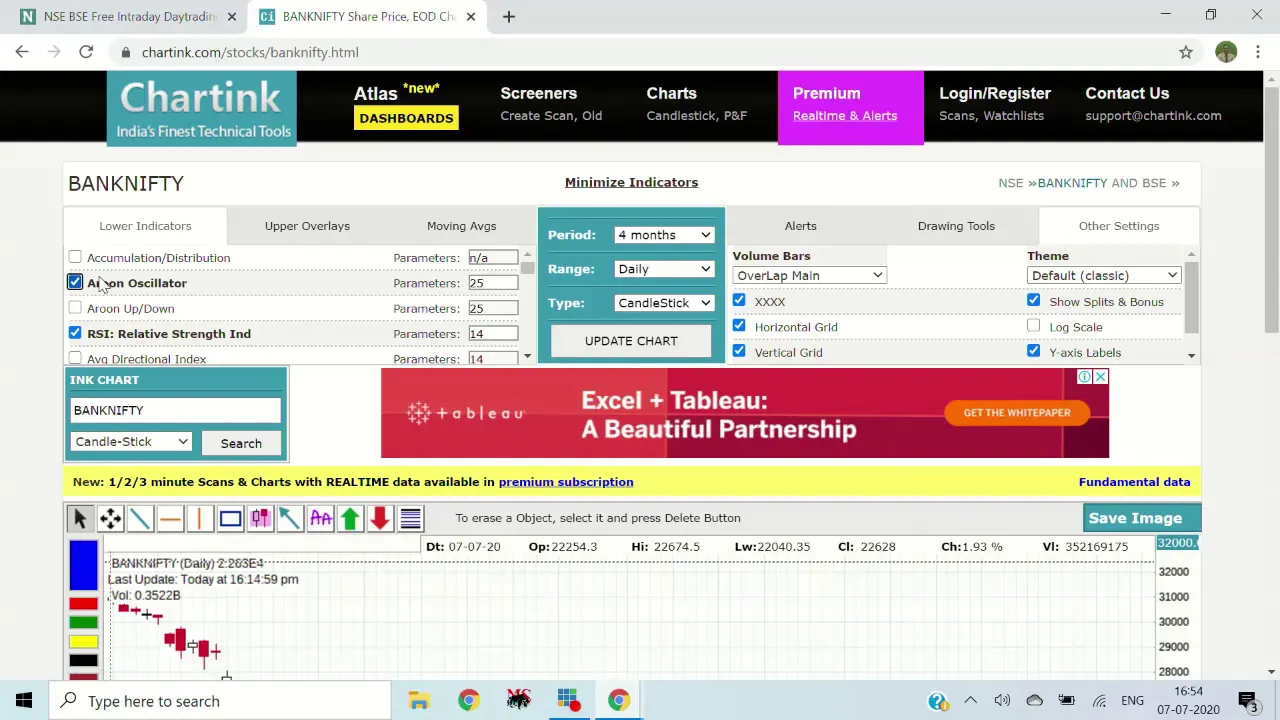The height and width of the screenshot is (720, 1280).
Task: Open the premium subscription link
Action: pyautogui.click(x=566, y=482)
